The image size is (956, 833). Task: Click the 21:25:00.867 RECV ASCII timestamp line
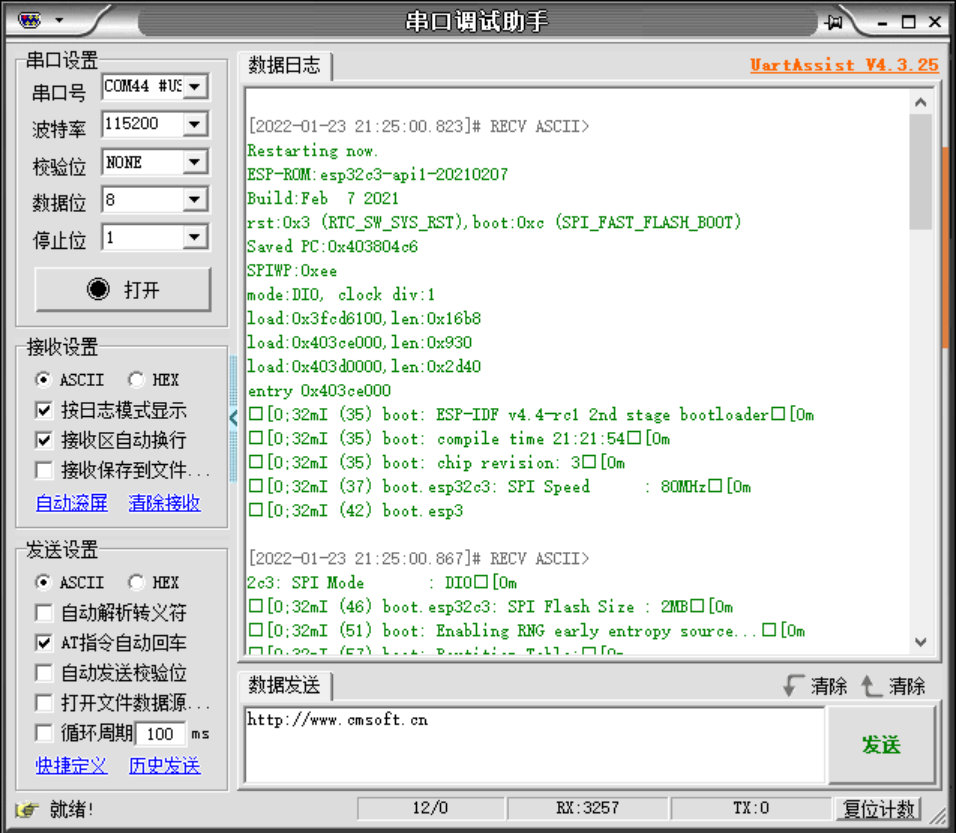(x=419, y=559)
